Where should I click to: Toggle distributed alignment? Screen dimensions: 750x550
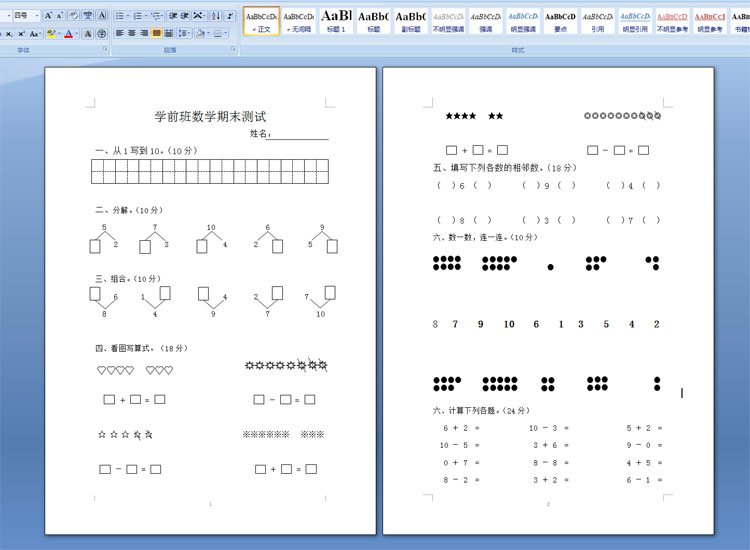tap(168, 33)
